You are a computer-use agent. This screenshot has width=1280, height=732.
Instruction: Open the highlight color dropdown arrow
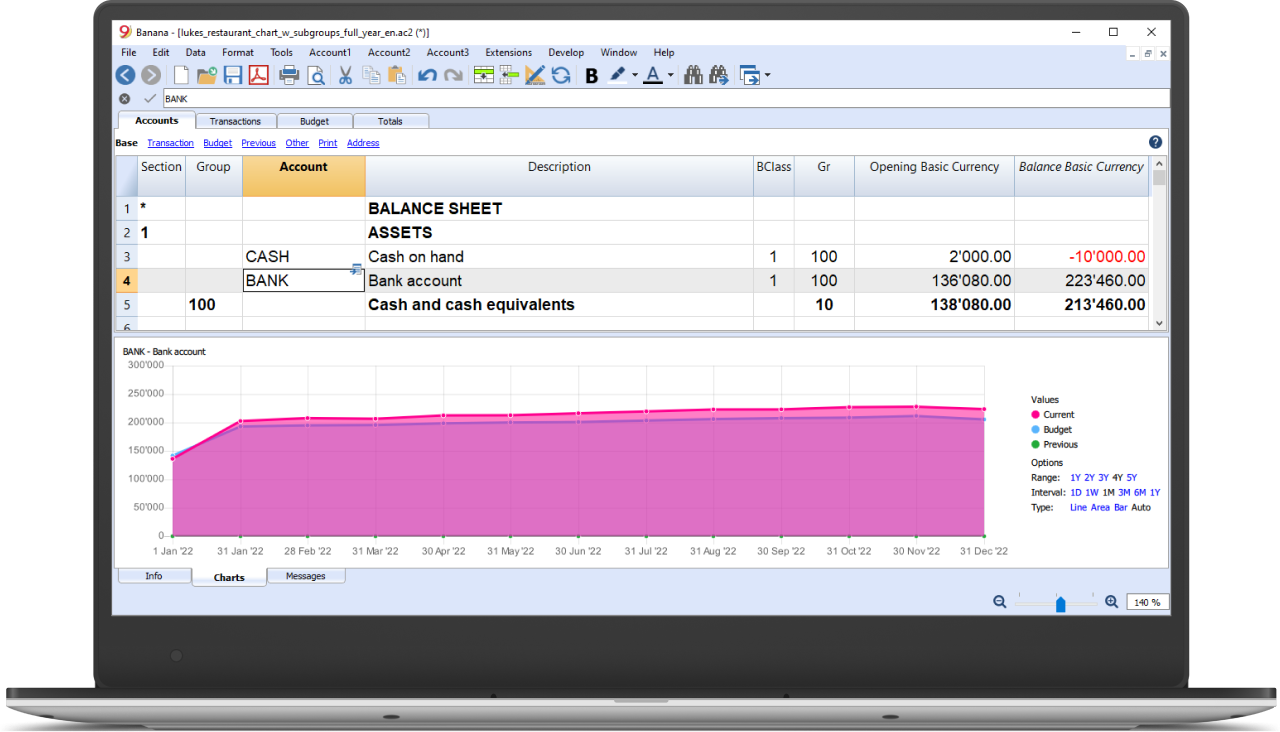click(x=635, y=76)
